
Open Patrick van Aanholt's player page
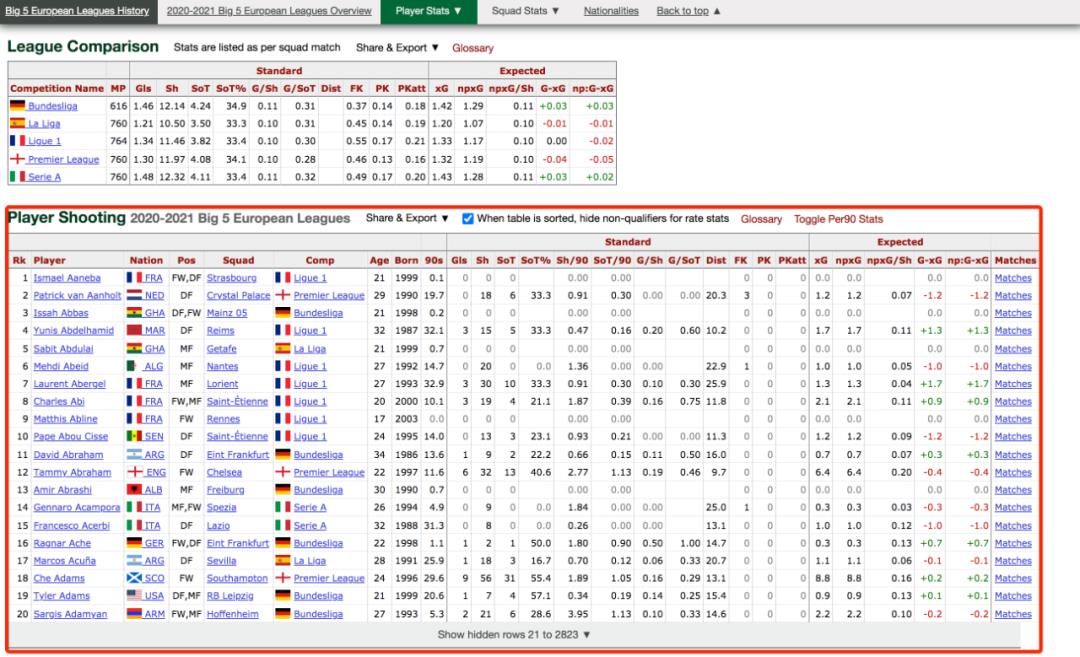[77, 295]
